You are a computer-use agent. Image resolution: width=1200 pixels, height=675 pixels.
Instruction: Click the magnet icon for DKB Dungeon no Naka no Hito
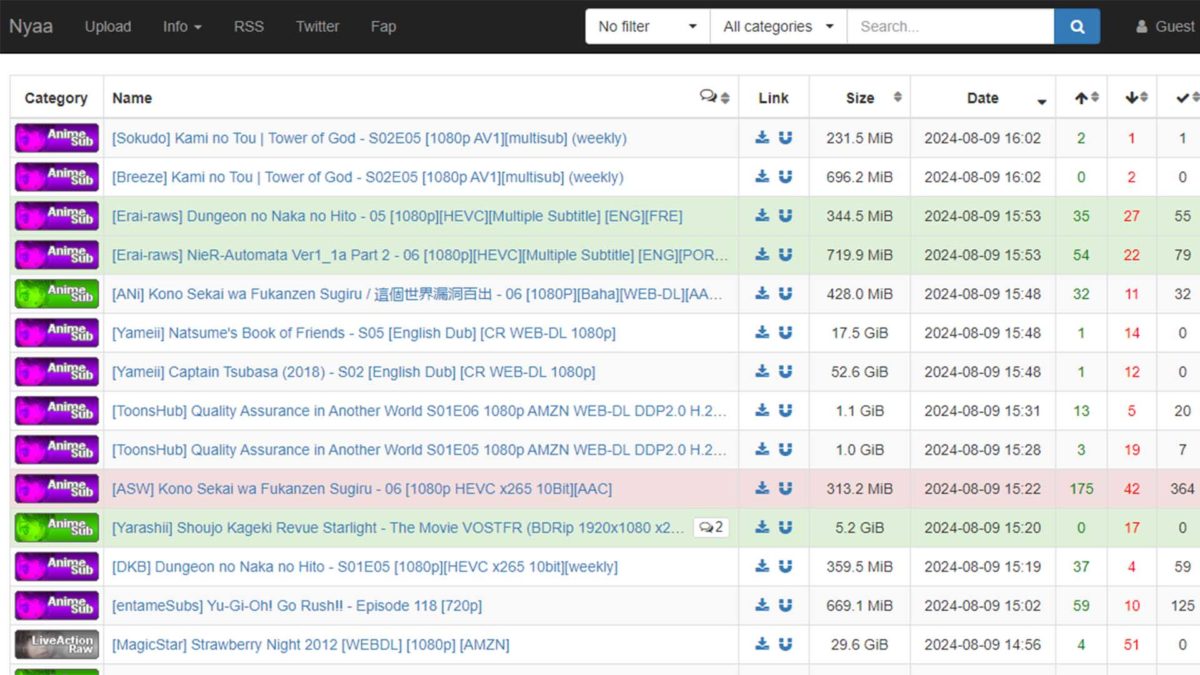[x=785, y=567]
